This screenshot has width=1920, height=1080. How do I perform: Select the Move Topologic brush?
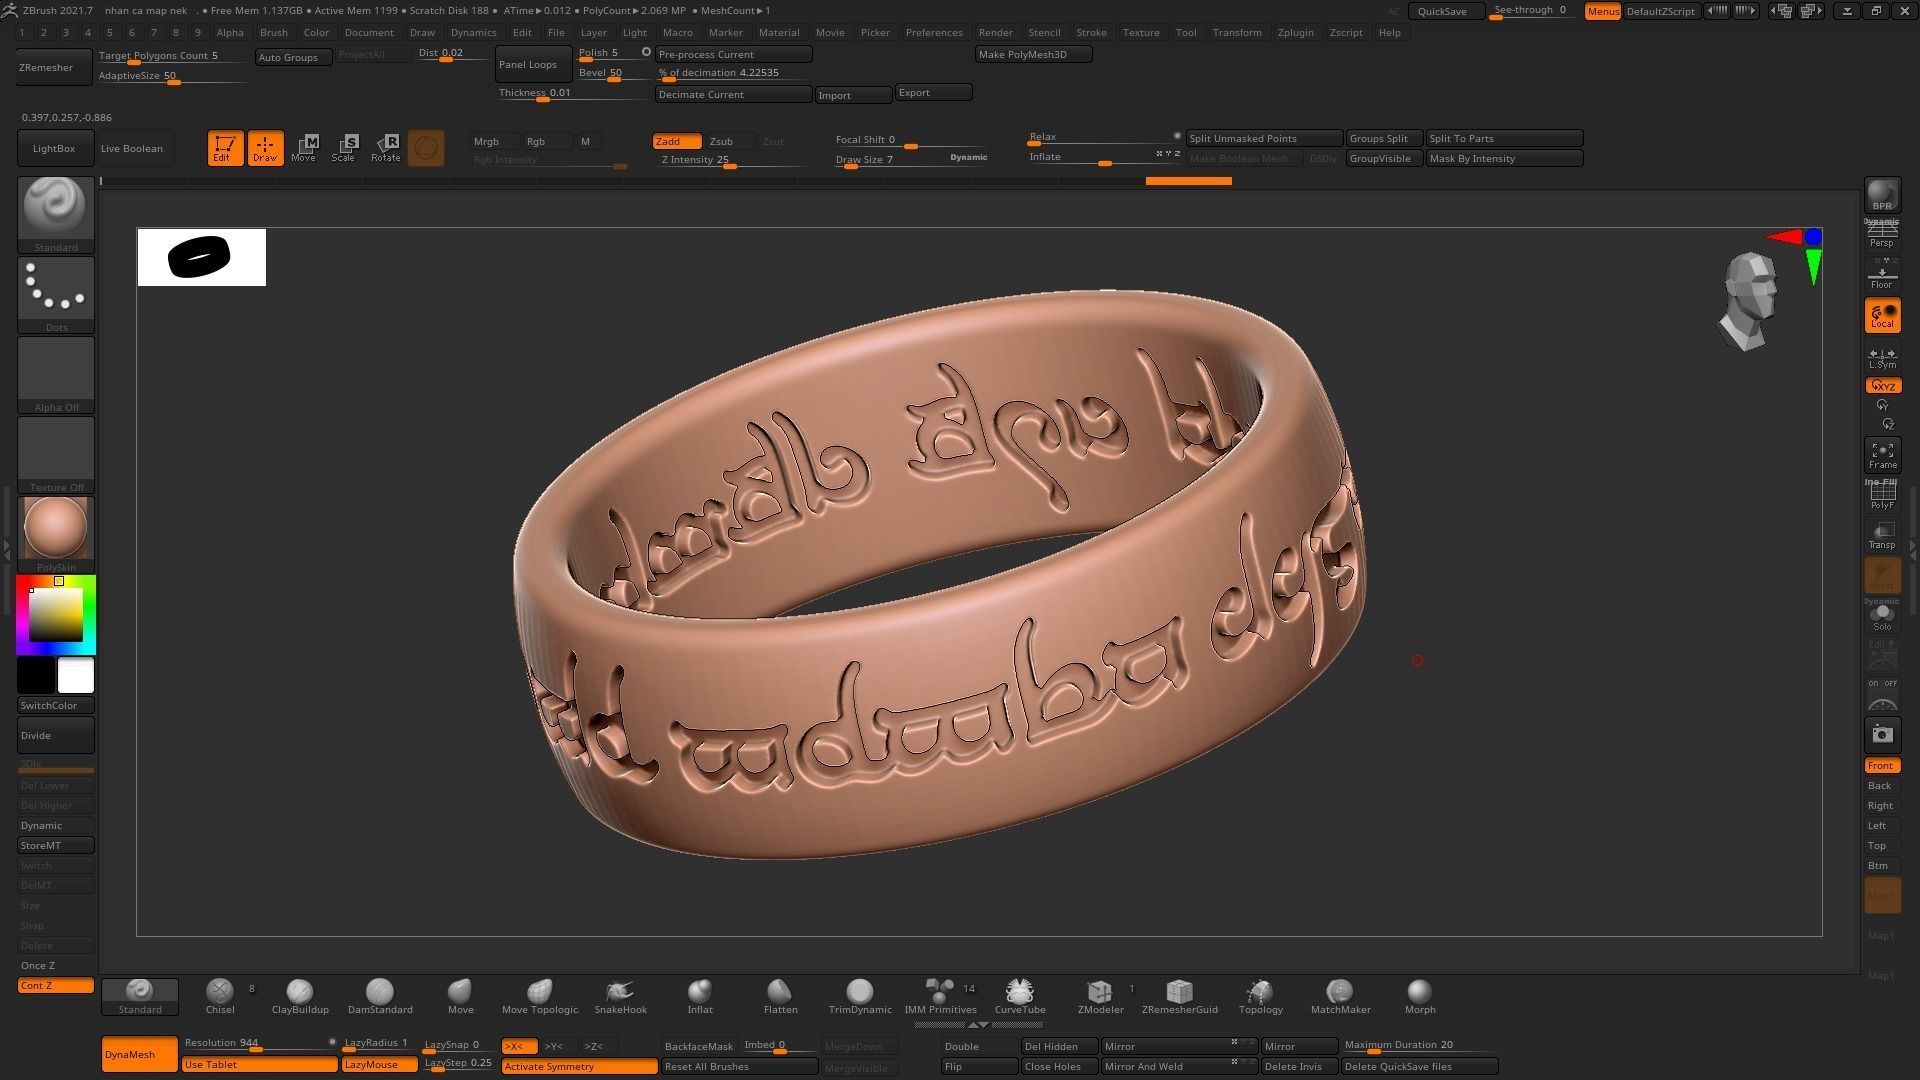click(540, 996)
